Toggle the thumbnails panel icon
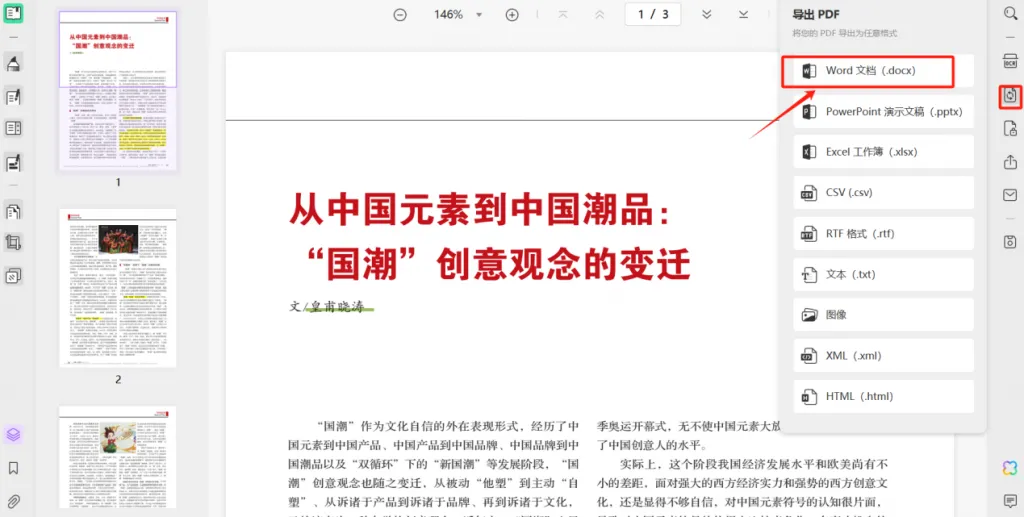This screenshot has height=517, width=1024. 13,434
